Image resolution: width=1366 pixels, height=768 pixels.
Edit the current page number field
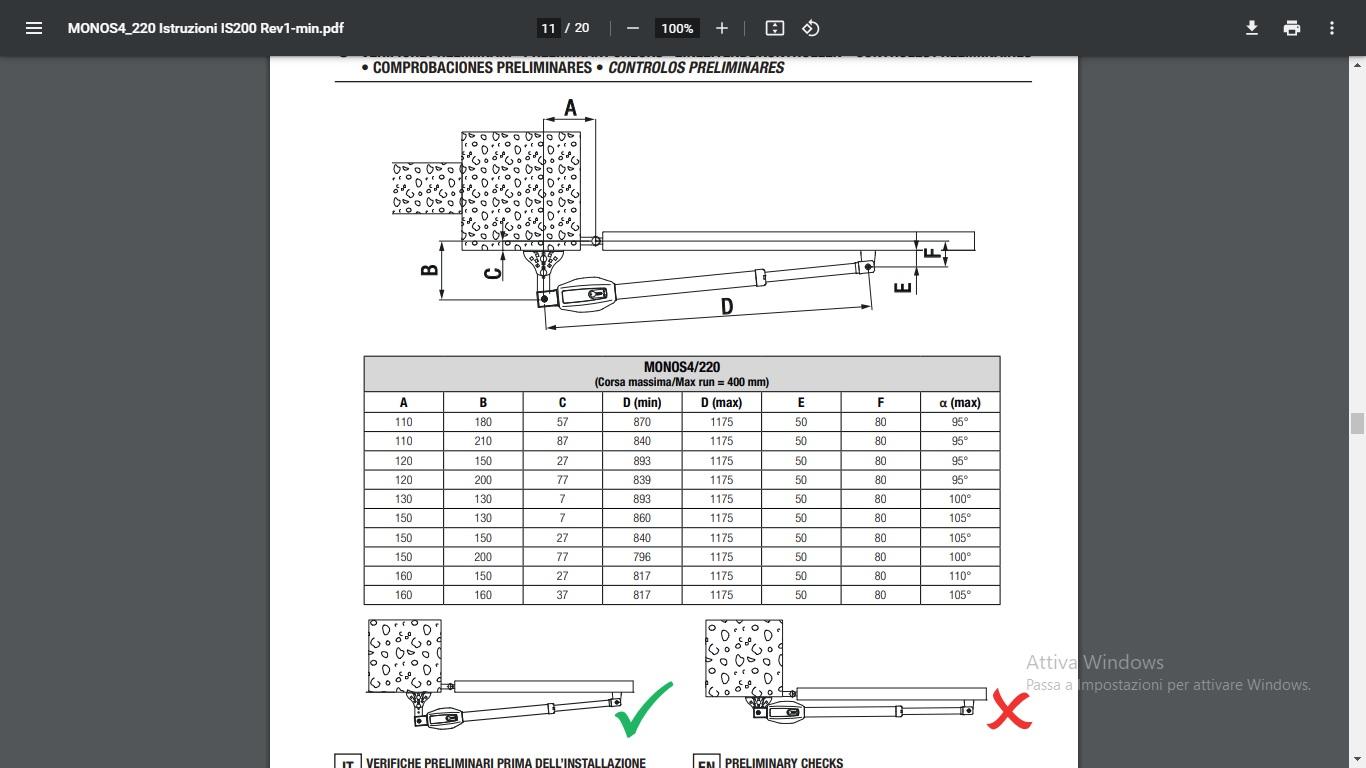tap(548, 28)
